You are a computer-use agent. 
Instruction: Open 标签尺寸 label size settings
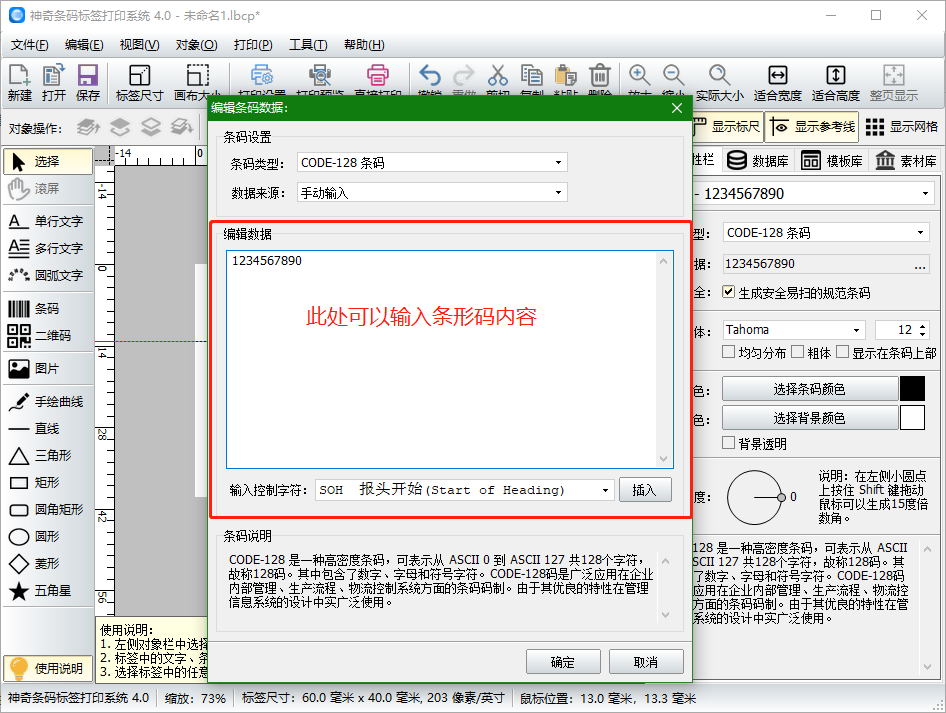pyautogui.click(x=139, y=81)
